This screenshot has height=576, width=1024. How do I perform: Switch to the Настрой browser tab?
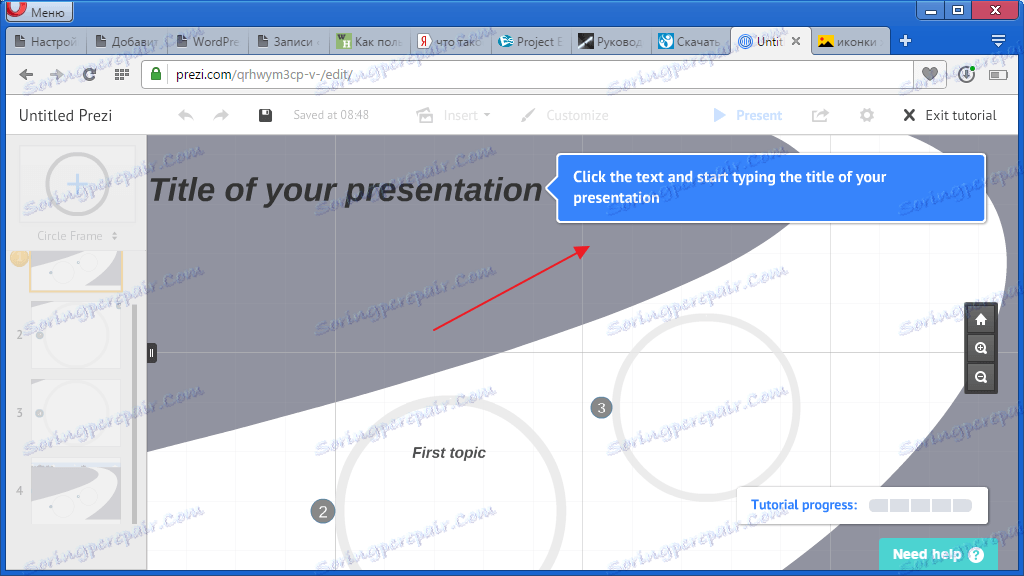pyautogui.click(x=46, y=42)
